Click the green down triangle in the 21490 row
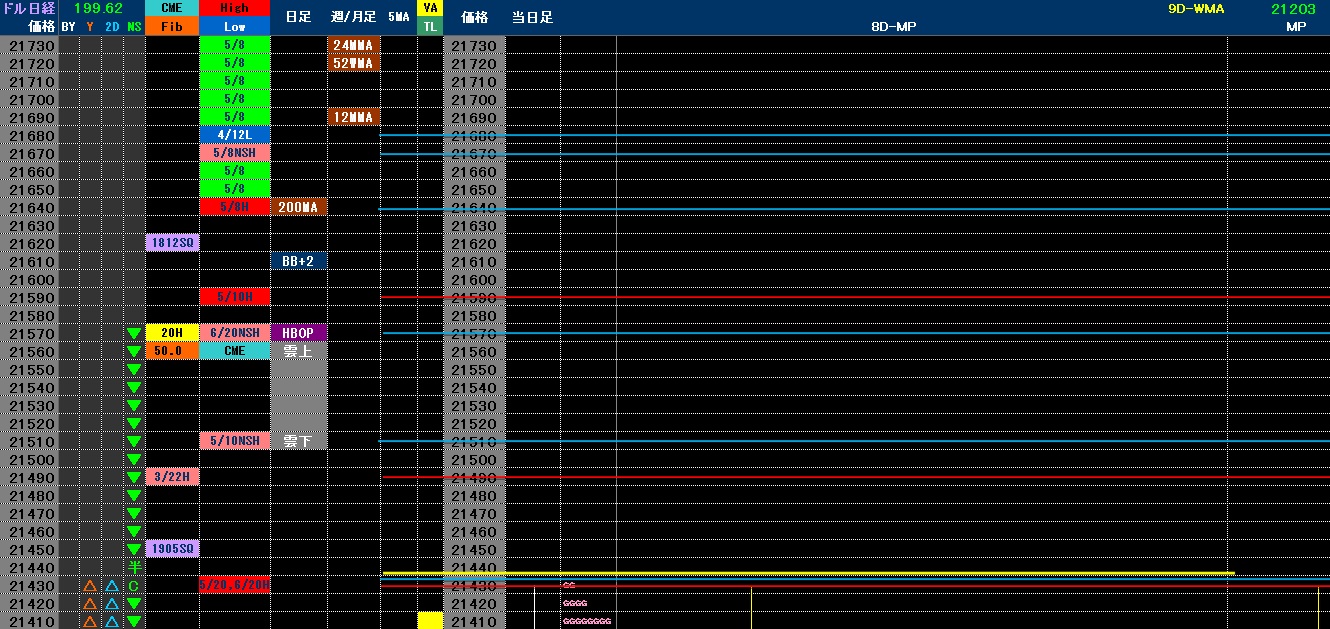Screen dimensions: 1330x629 click(134, 477)
